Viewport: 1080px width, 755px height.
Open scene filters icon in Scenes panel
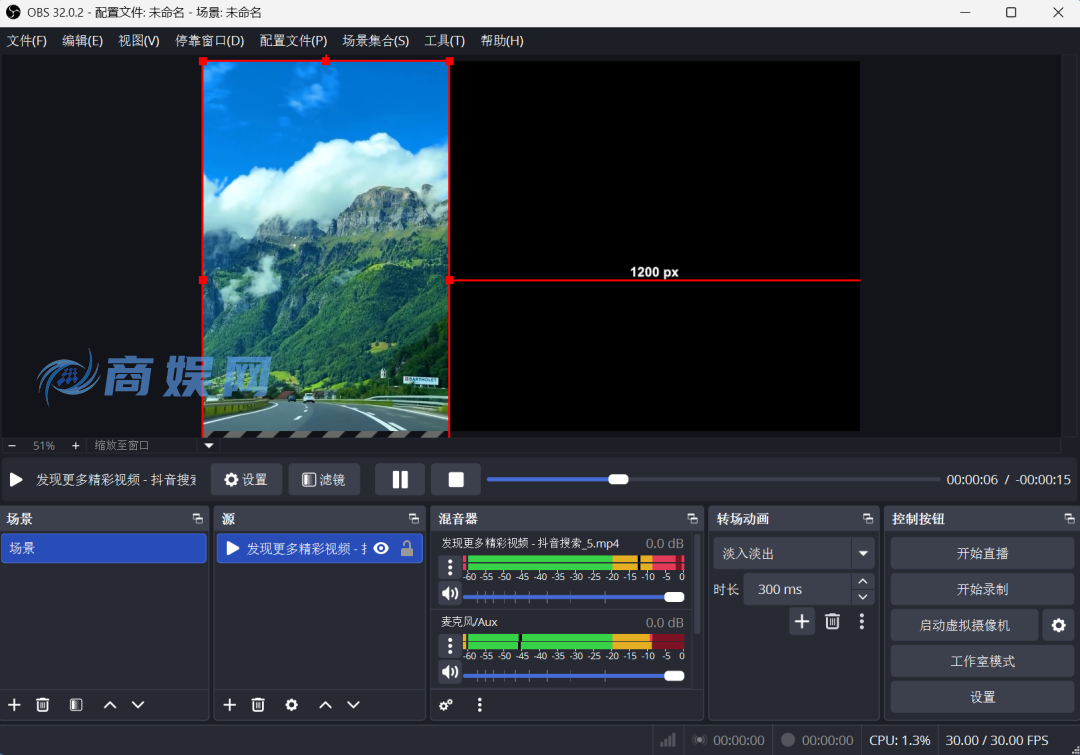click(x=76, y=705)
